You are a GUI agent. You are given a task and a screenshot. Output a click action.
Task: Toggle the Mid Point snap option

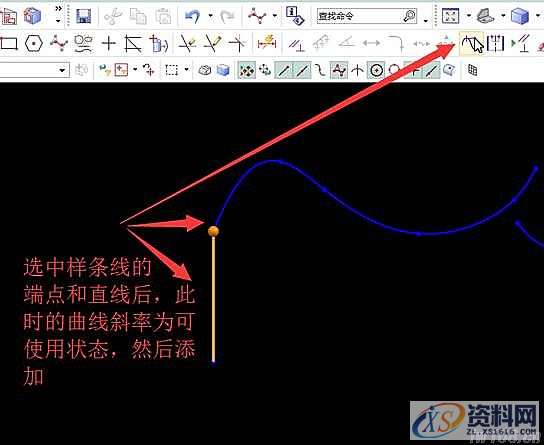302,70
